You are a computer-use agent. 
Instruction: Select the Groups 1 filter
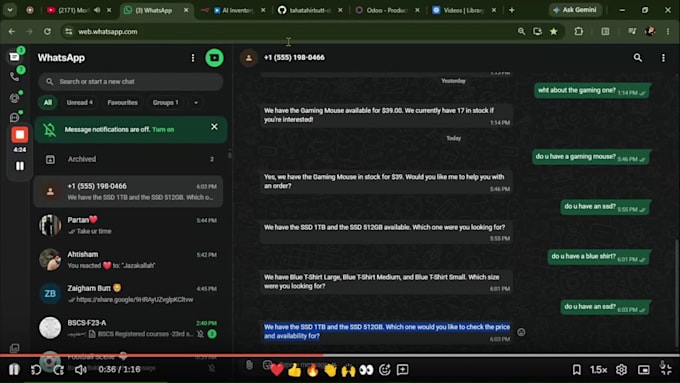point(165,102)
